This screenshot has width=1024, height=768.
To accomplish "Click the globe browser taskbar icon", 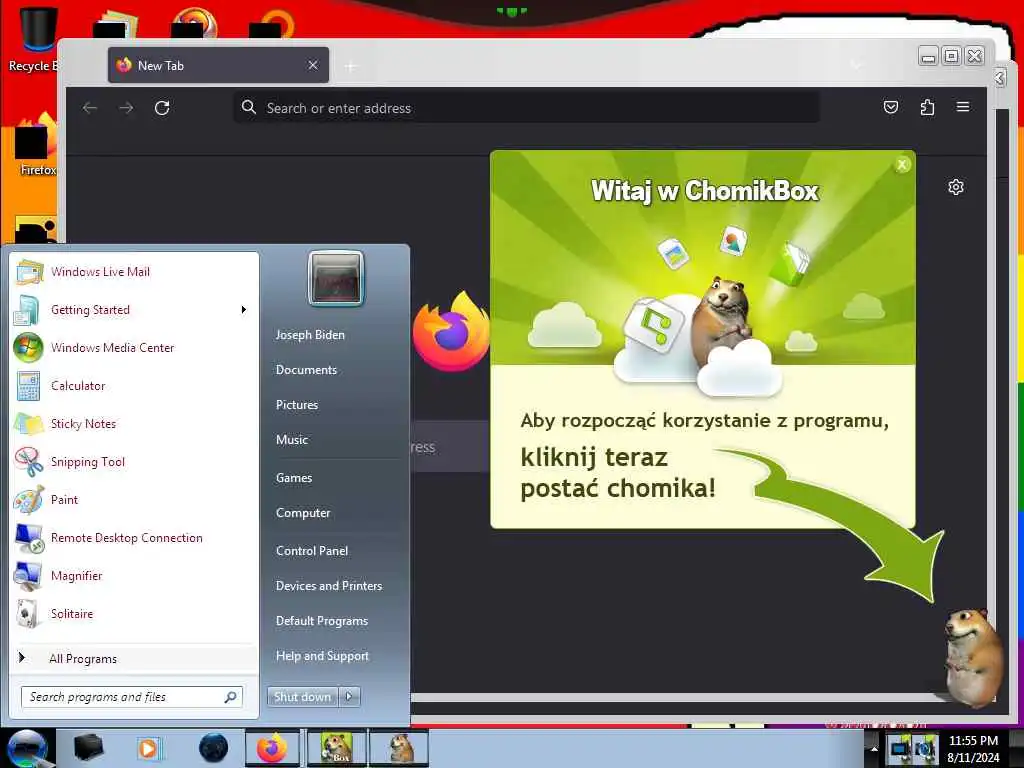I will [x=213, y=748].
